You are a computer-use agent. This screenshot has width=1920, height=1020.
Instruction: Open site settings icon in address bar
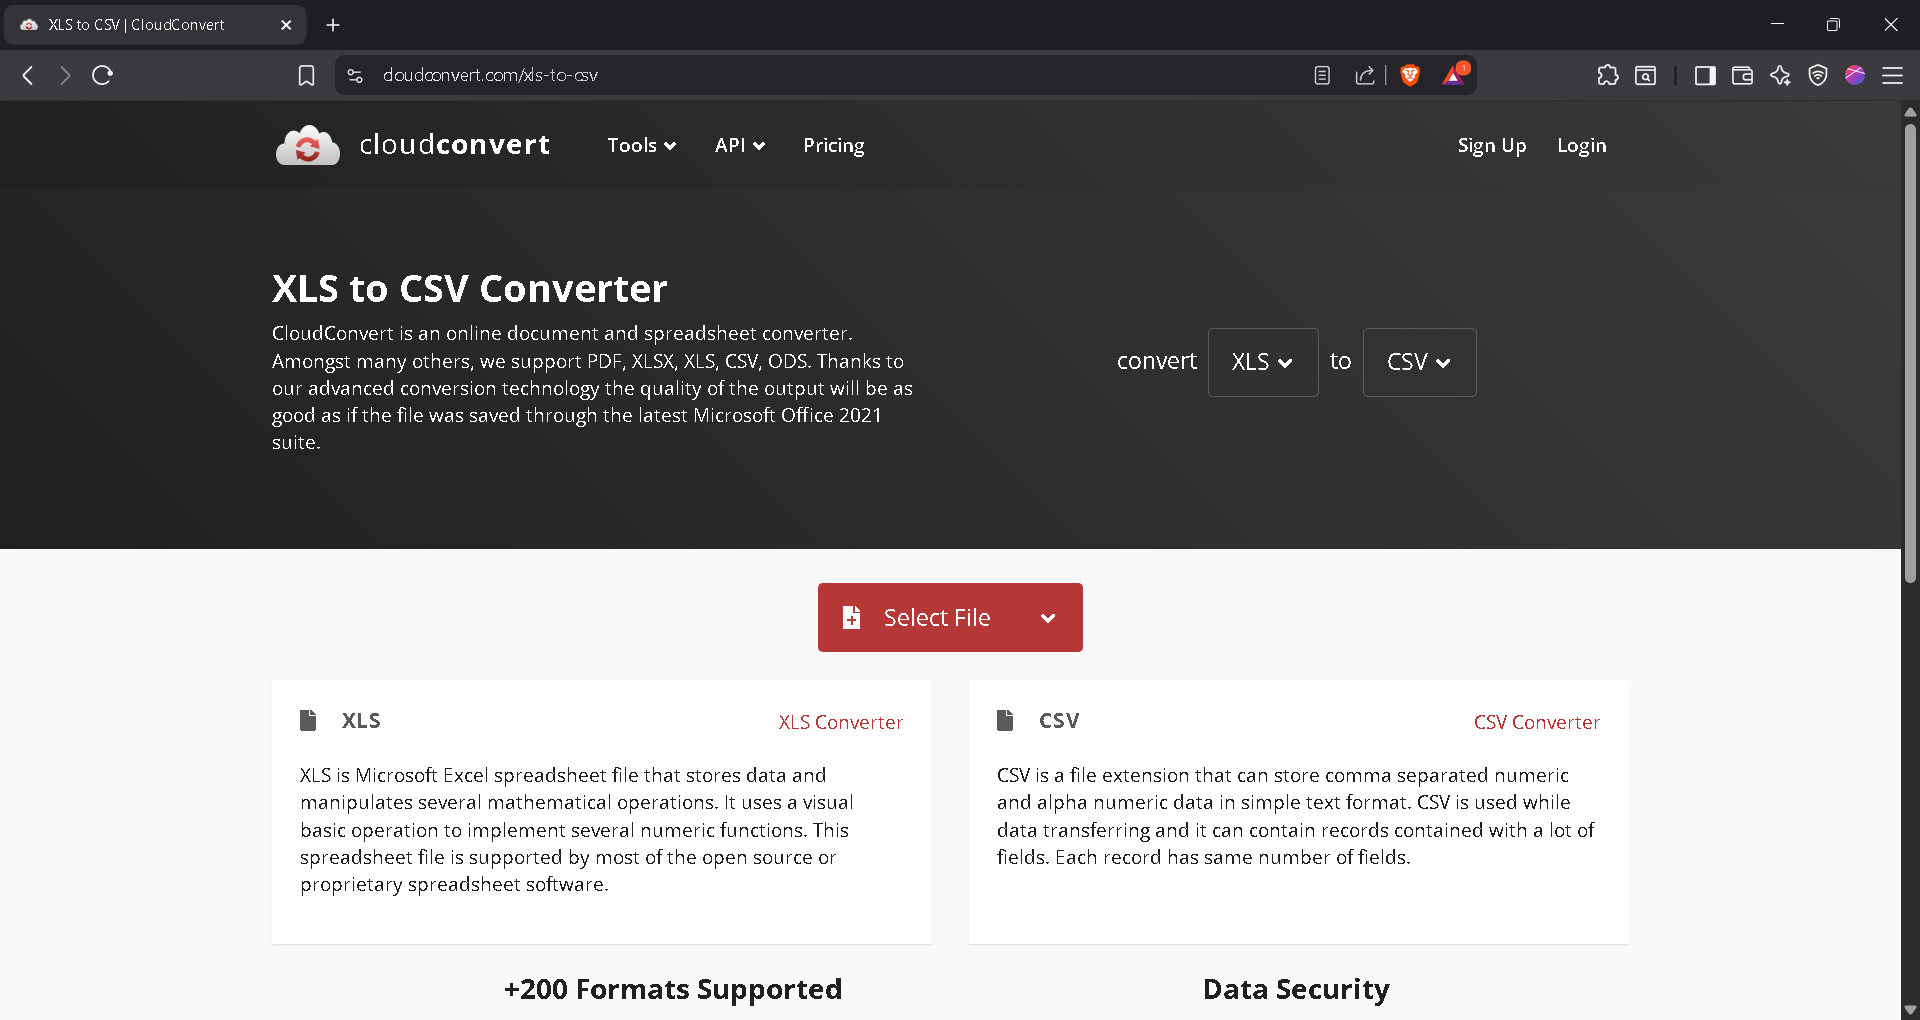pyautogui.click(x=355, y=75)
